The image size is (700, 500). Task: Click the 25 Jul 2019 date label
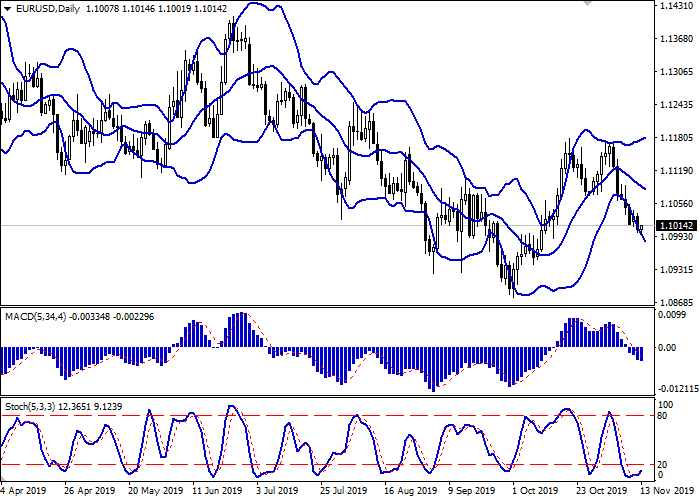[x=345, y=492]
